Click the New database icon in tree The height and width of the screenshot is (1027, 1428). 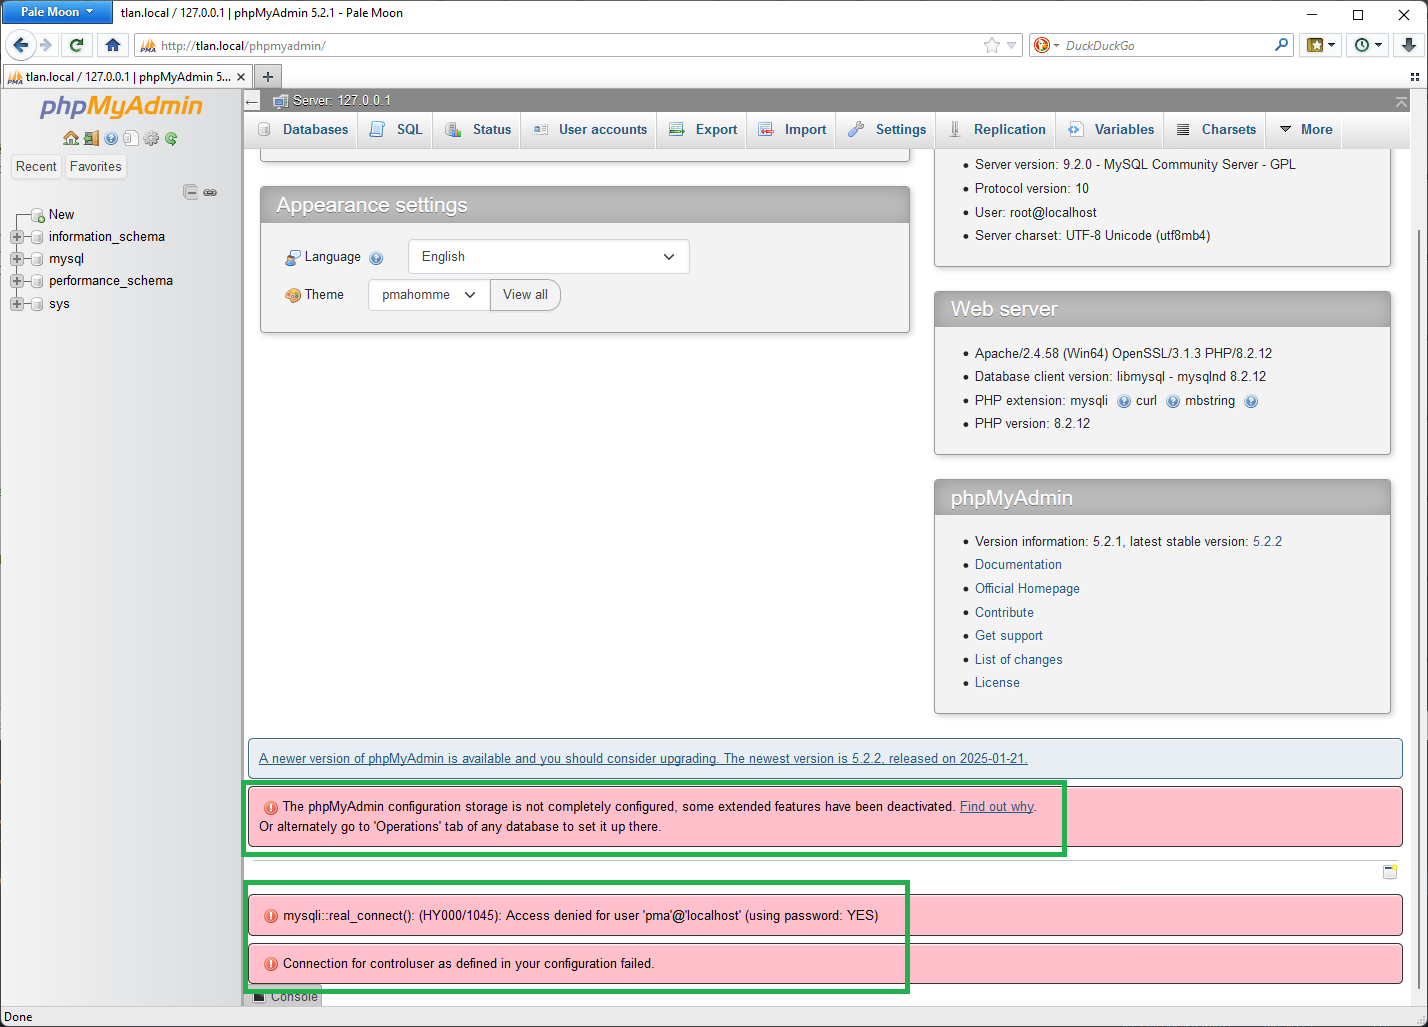click(37, 215)
